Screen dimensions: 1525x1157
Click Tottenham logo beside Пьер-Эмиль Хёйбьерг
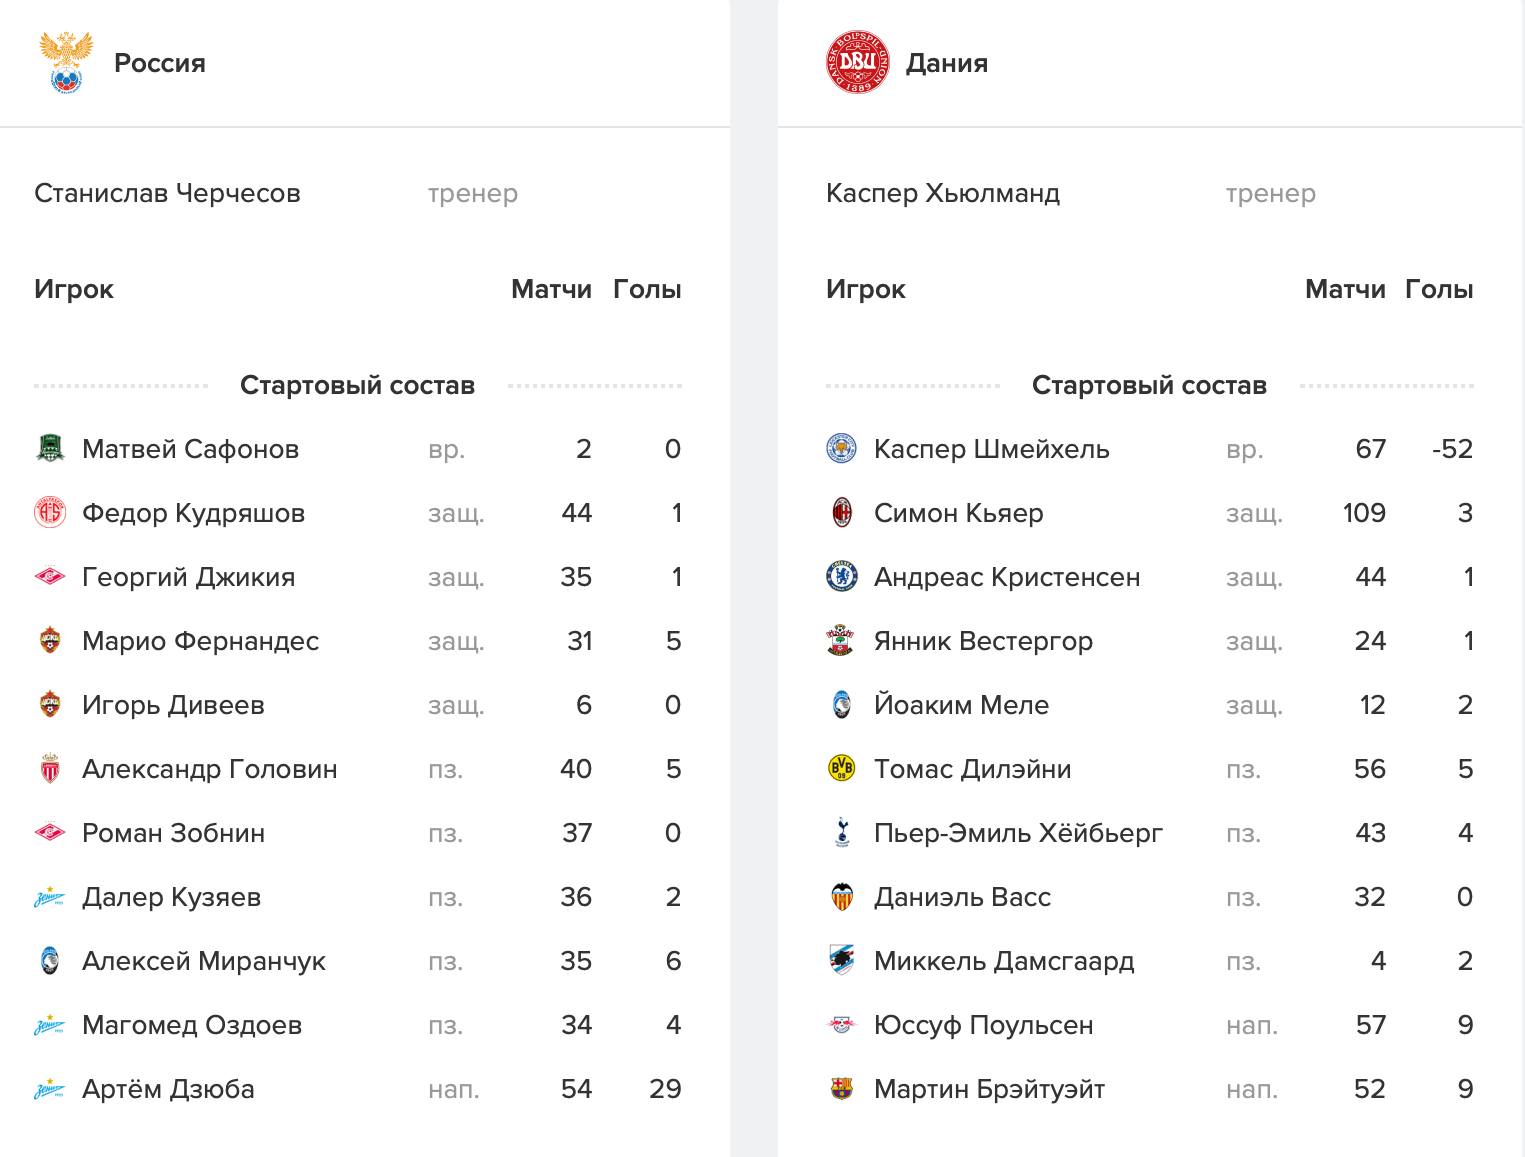(842, 832)
